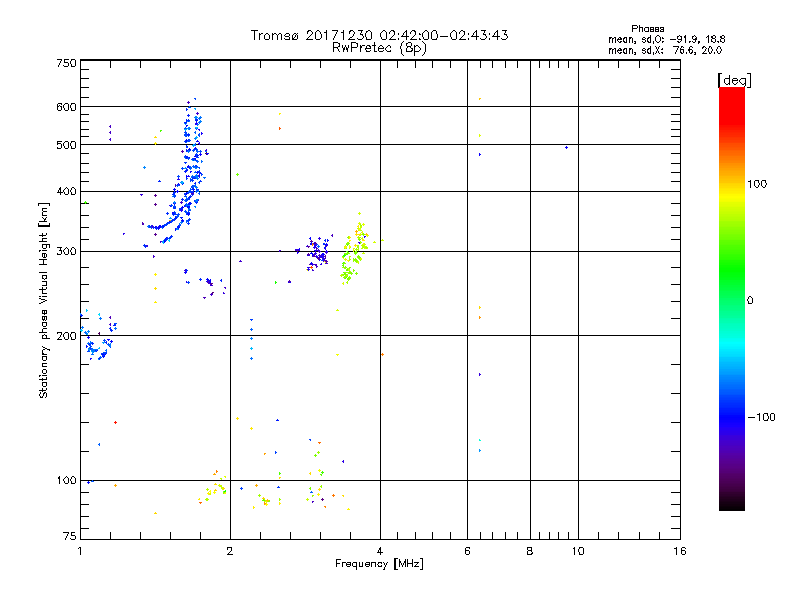Click the y-axis tick label '200'

pyautogui.click(x=66, y=336)
